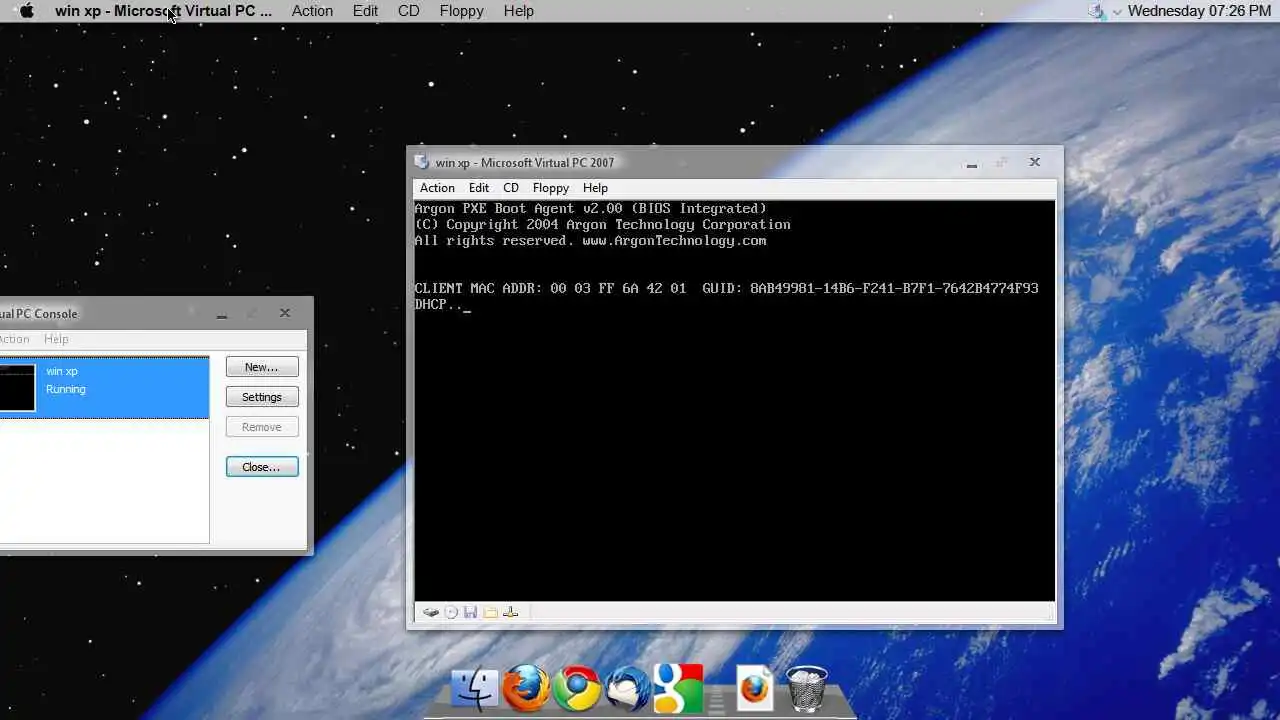Open Action in the Virtual PC 2007 window

coord(437,188)
